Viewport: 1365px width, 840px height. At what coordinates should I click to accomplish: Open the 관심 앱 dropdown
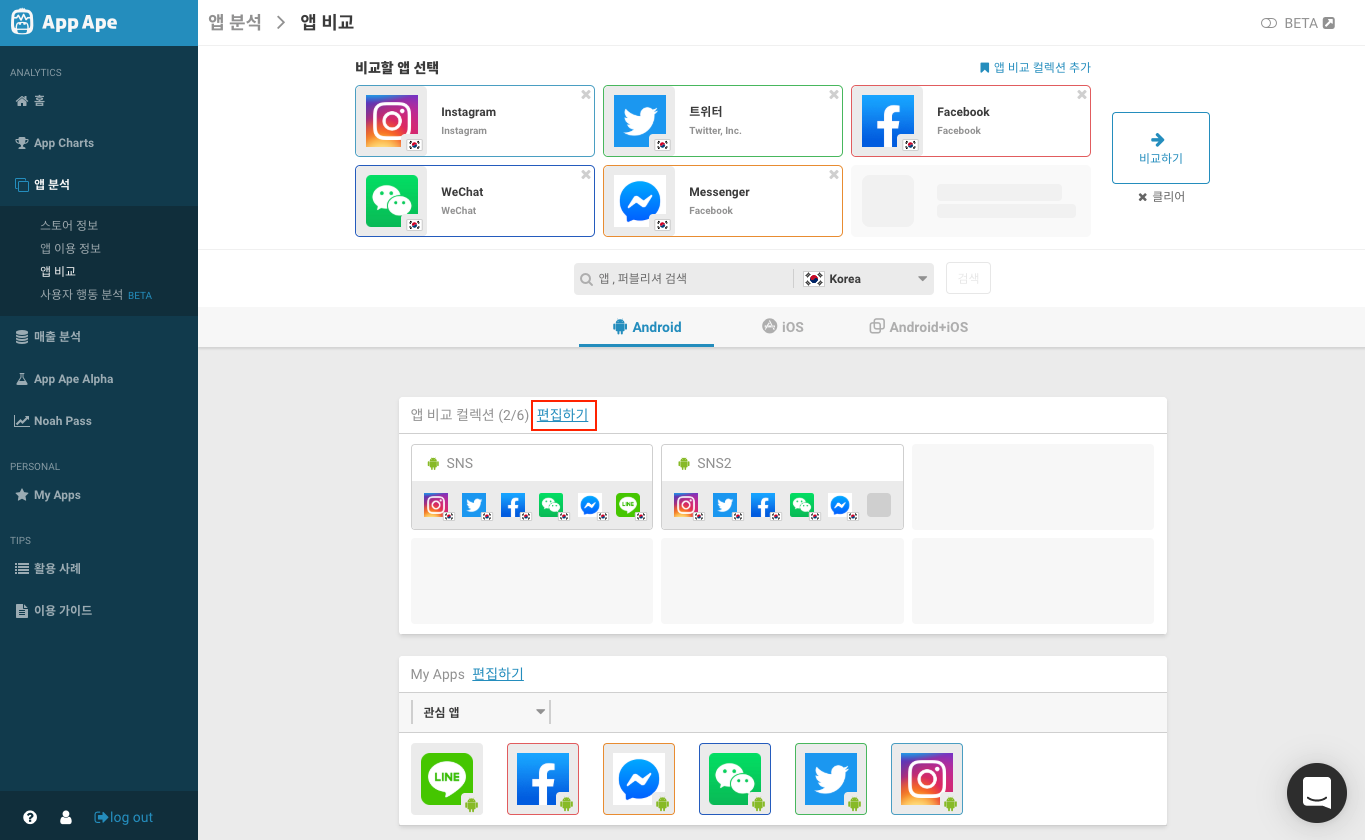[x=481, y=712]
